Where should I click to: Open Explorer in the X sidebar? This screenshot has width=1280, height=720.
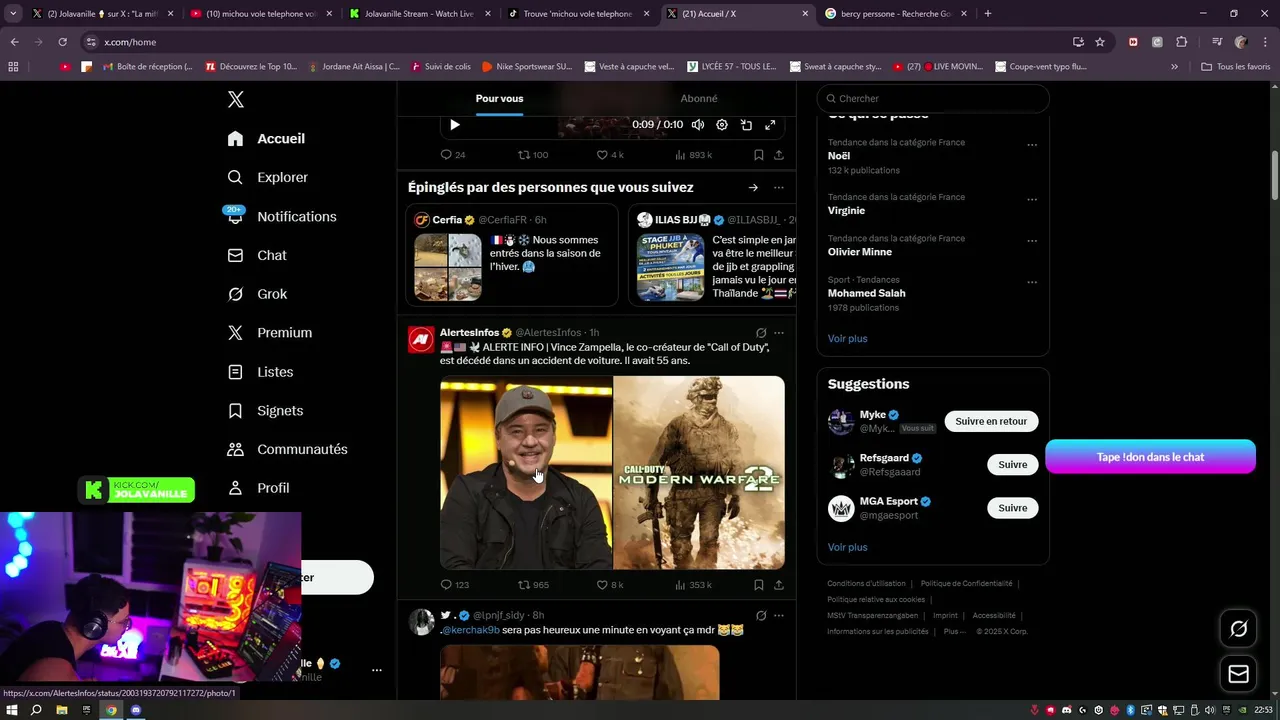[268, 177]
